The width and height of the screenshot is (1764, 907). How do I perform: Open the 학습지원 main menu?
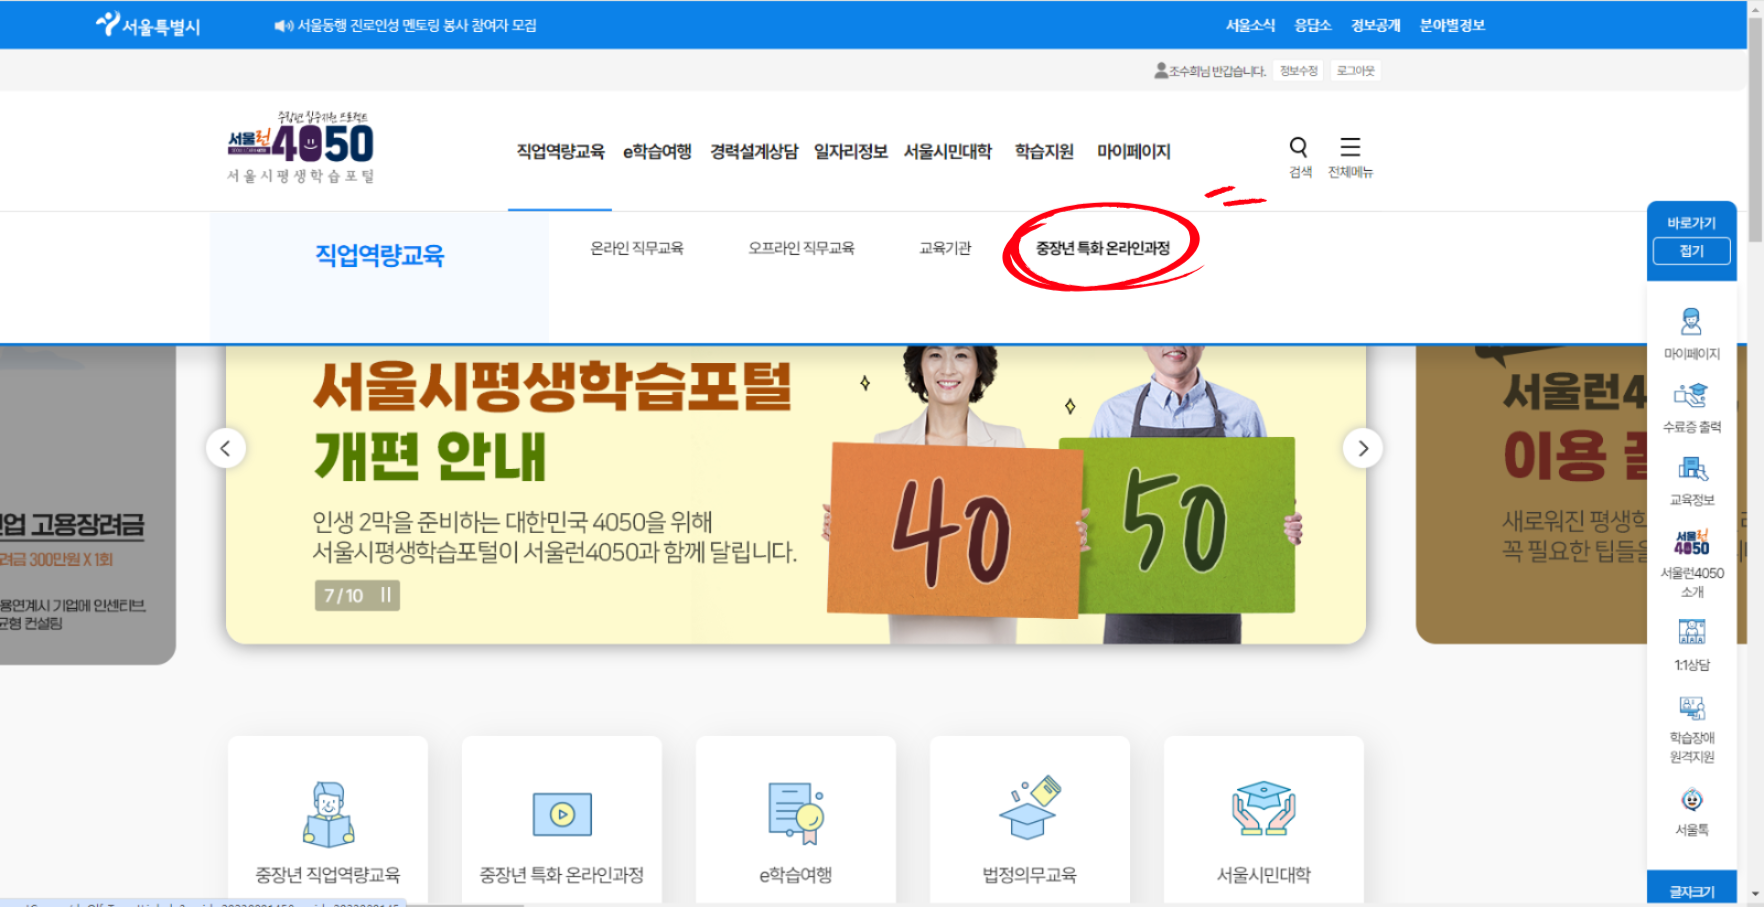[1044, 151]
